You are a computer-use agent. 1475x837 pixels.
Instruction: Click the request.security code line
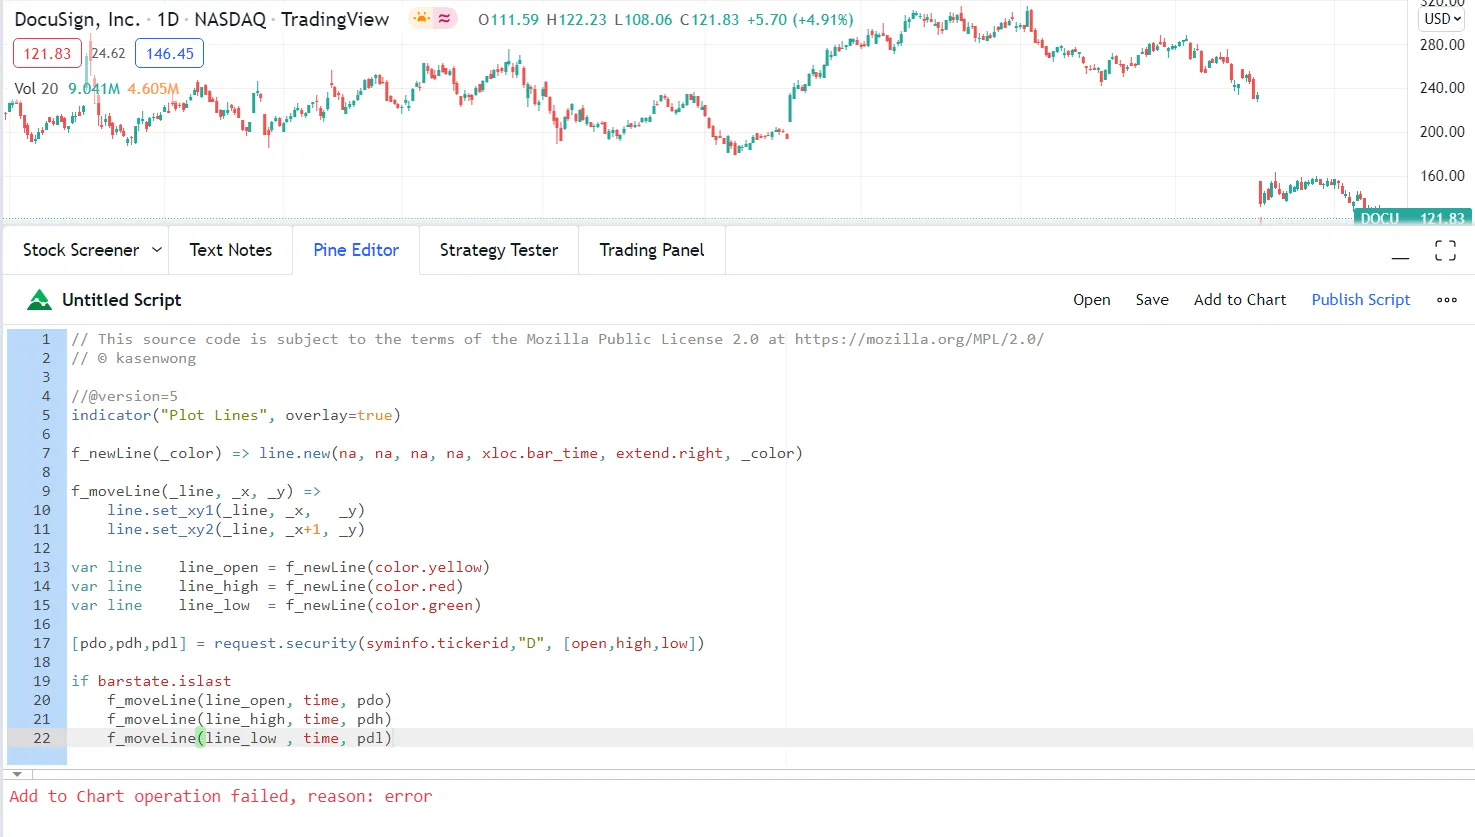388,644
